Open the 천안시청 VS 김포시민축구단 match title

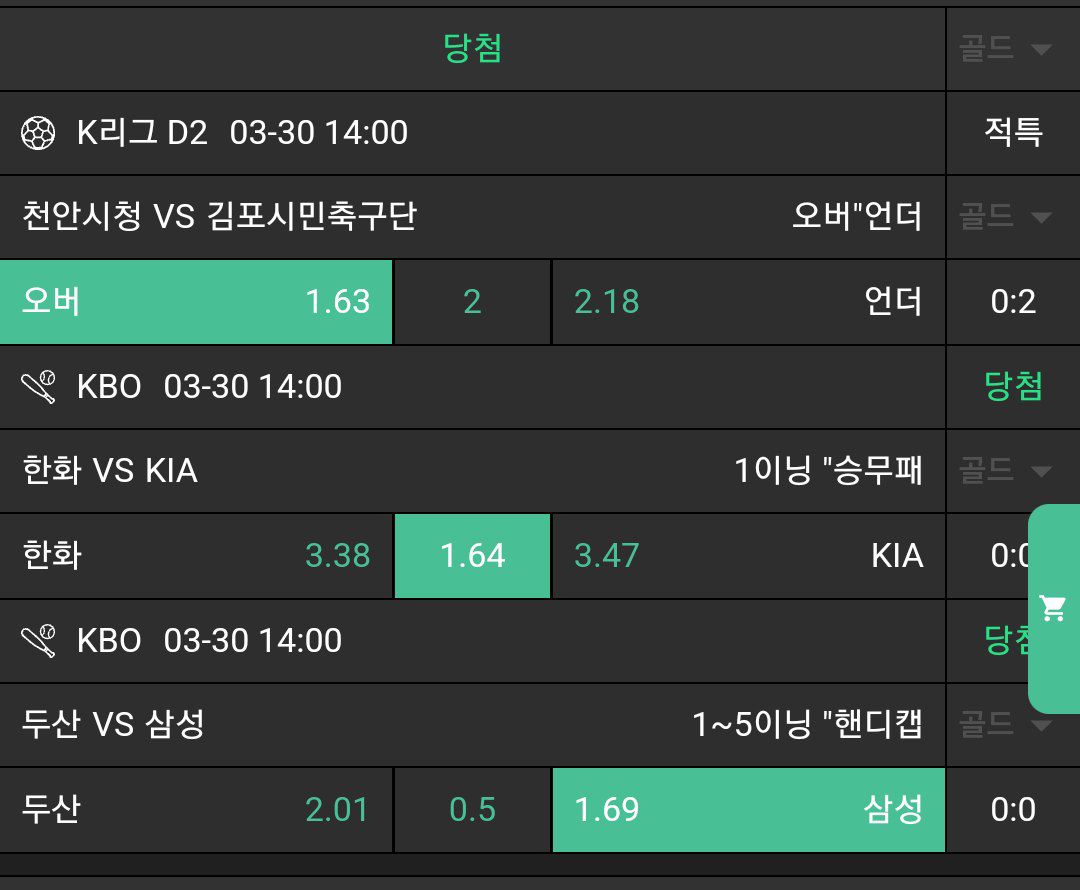coord(220,216)
